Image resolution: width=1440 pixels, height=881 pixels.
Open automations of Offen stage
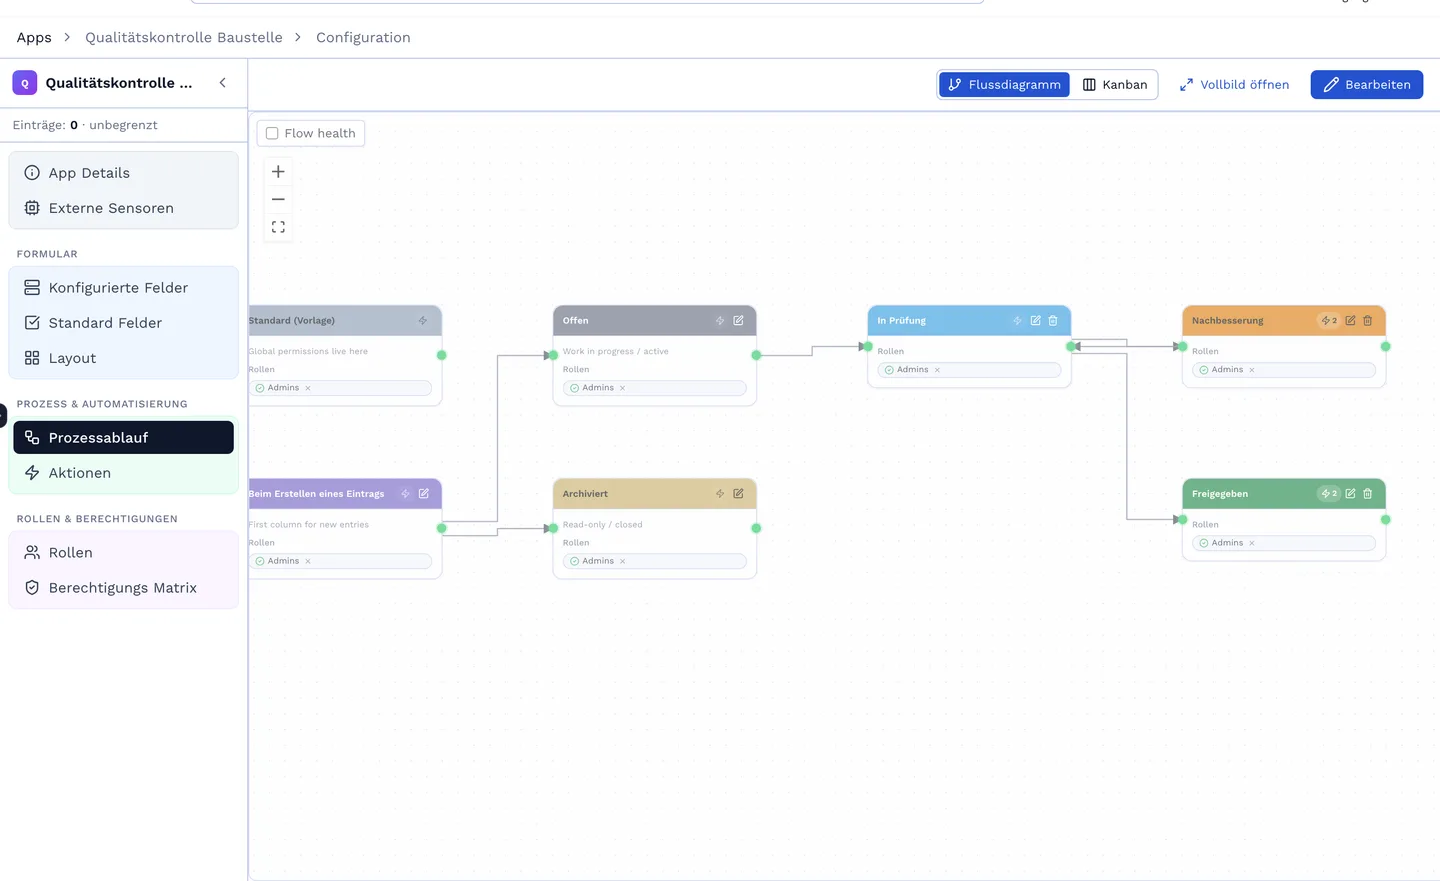(720, 321)
